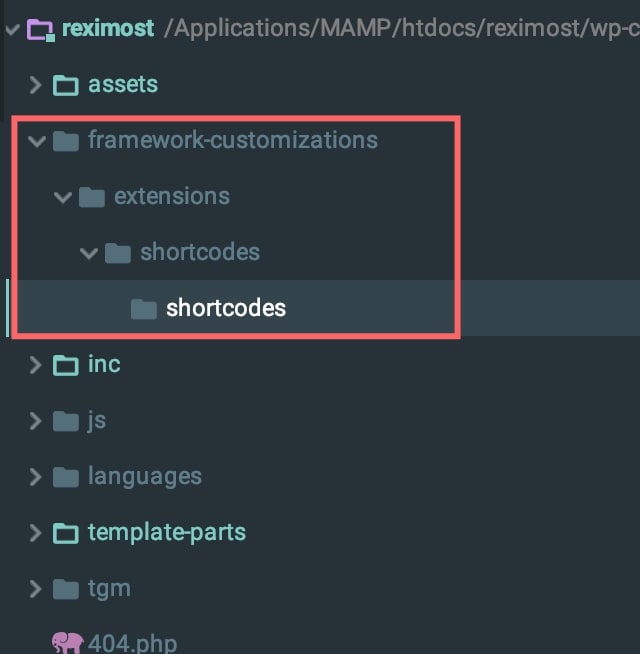
Task: Select the 404.php file
Action: pos(132,643)
